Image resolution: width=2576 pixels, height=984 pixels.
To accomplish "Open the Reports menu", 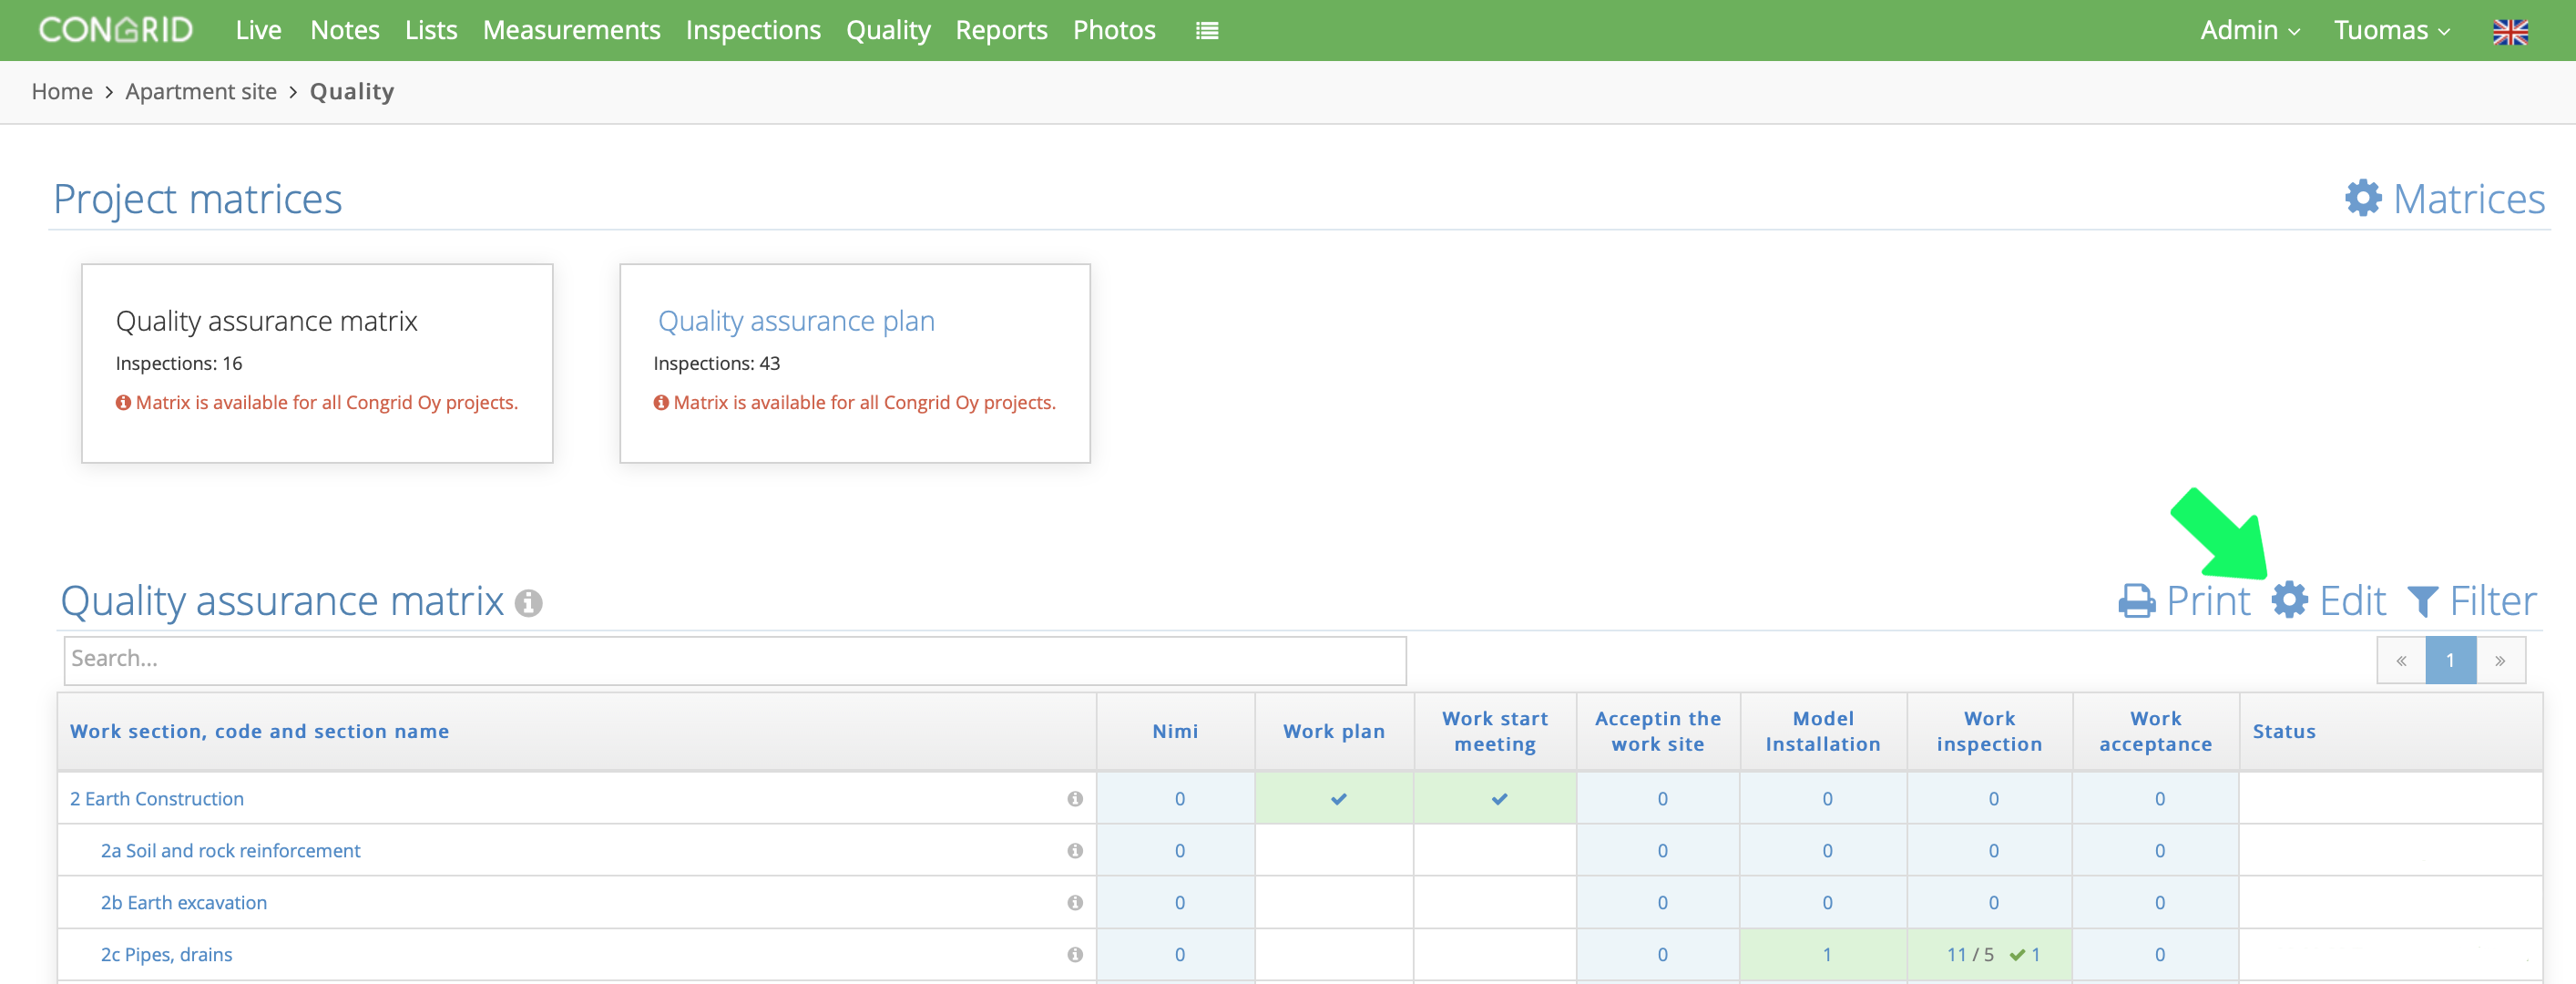I will [1001, 30].
